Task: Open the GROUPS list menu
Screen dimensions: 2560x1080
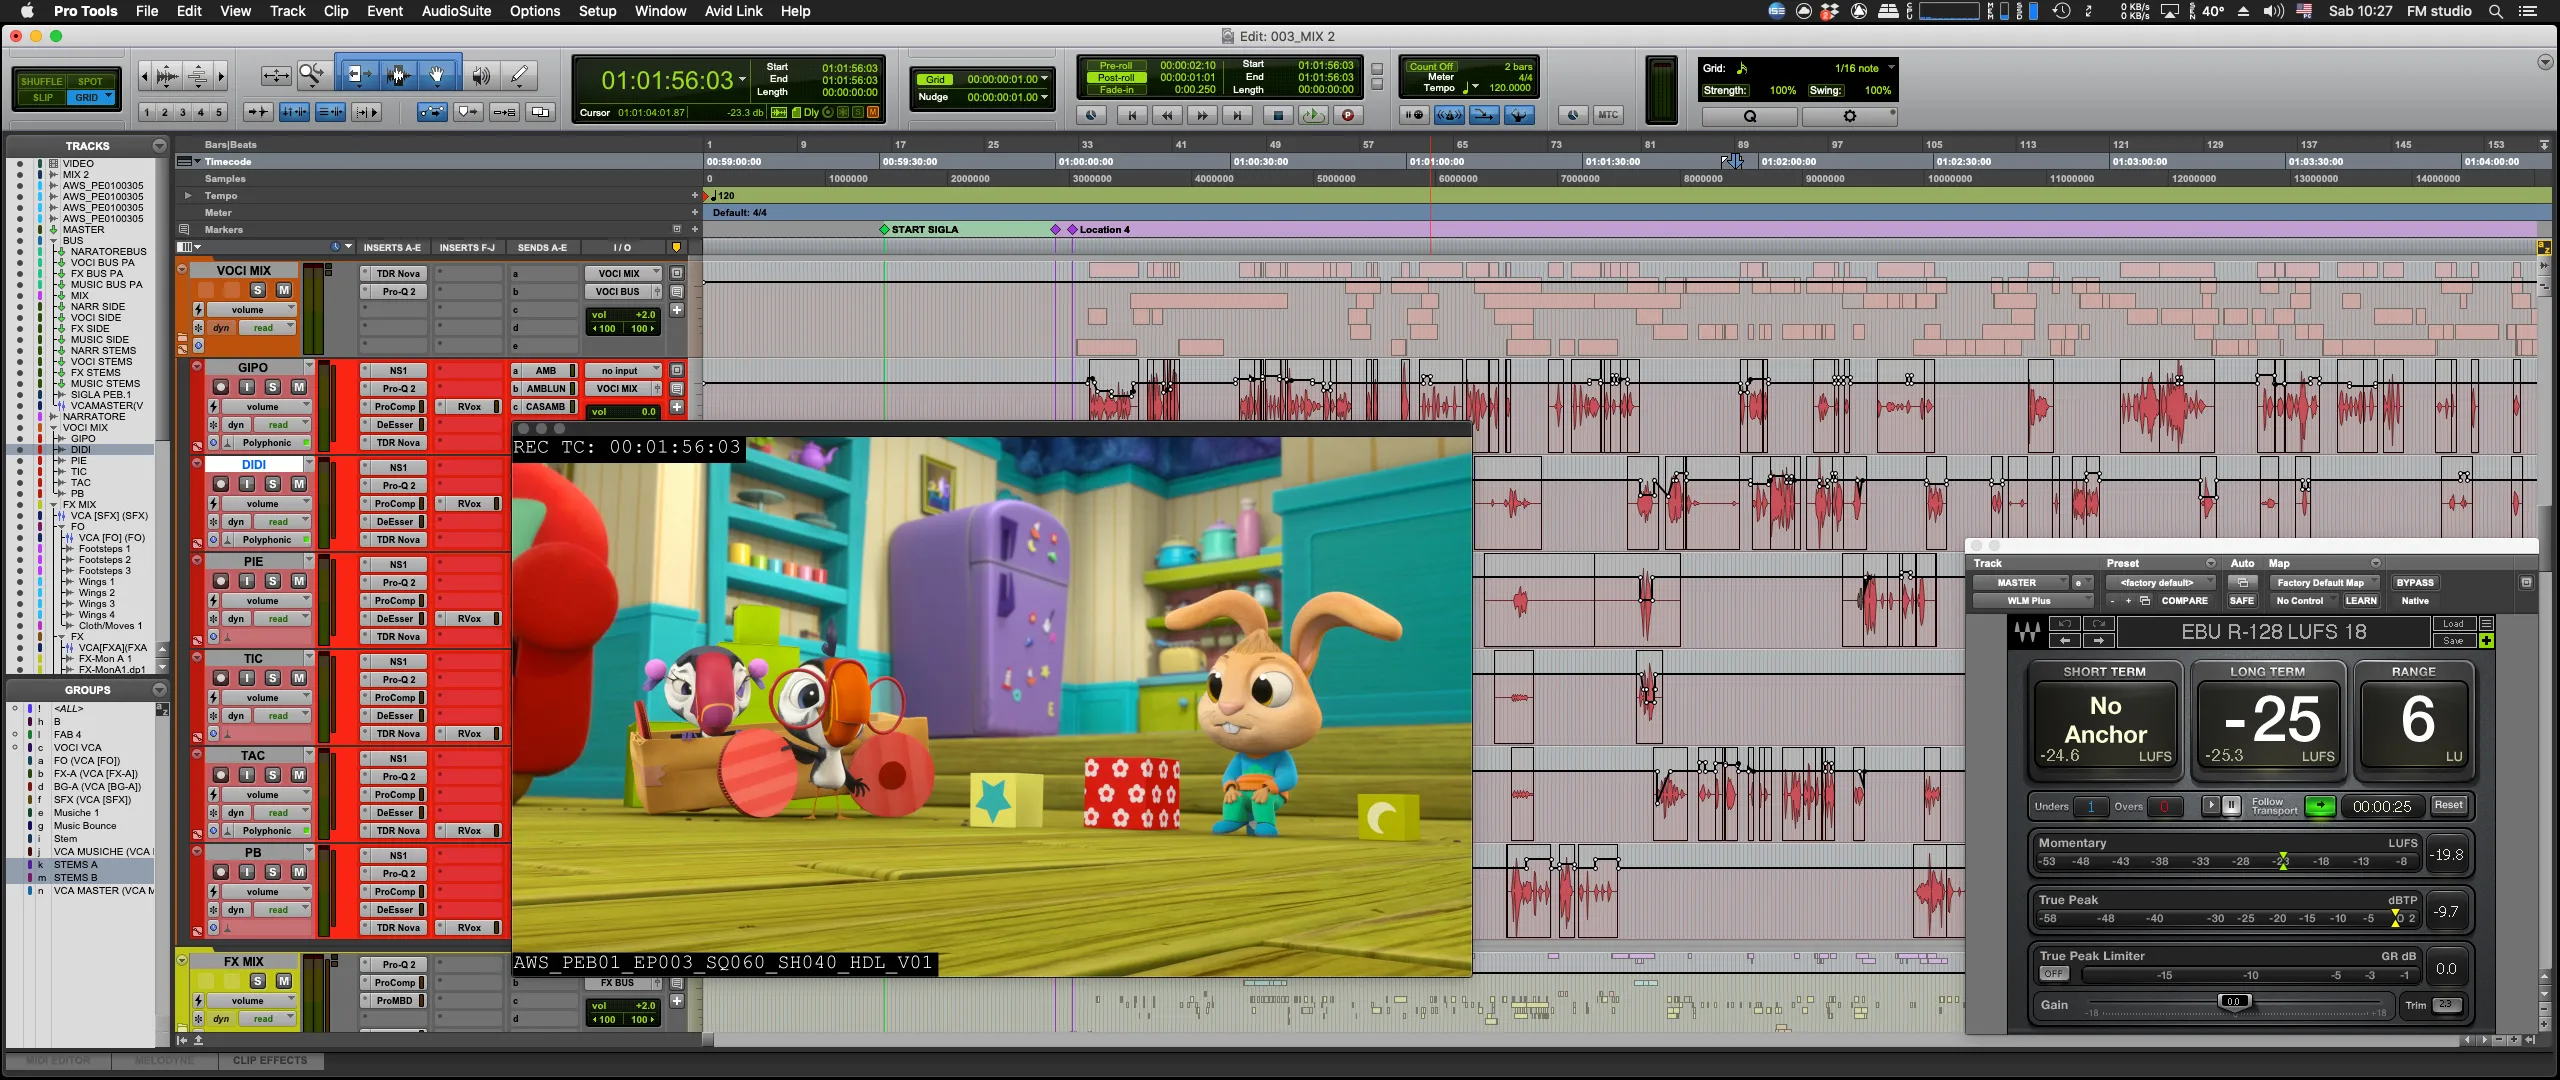Action: tap(159, 690)
